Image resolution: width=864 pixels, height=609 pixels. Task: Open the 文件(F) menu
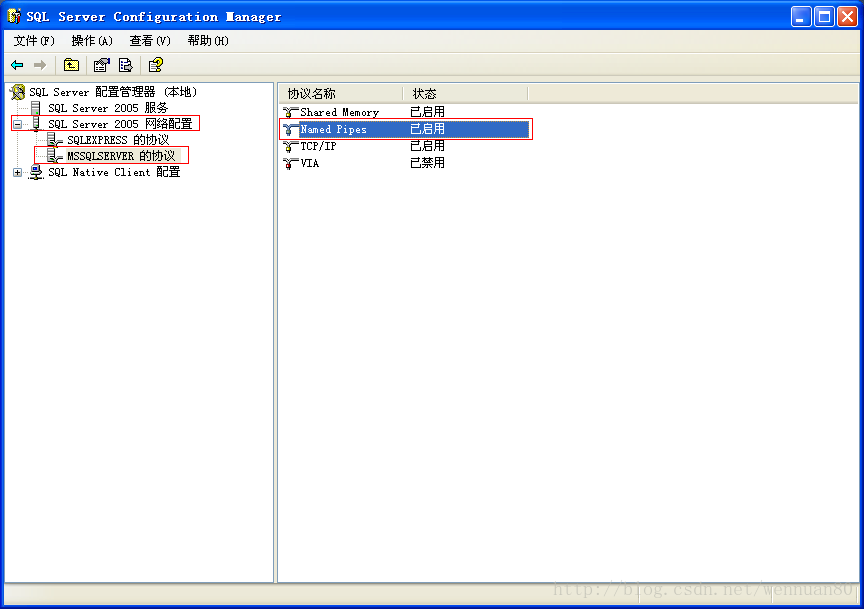(x=34, y=41)
